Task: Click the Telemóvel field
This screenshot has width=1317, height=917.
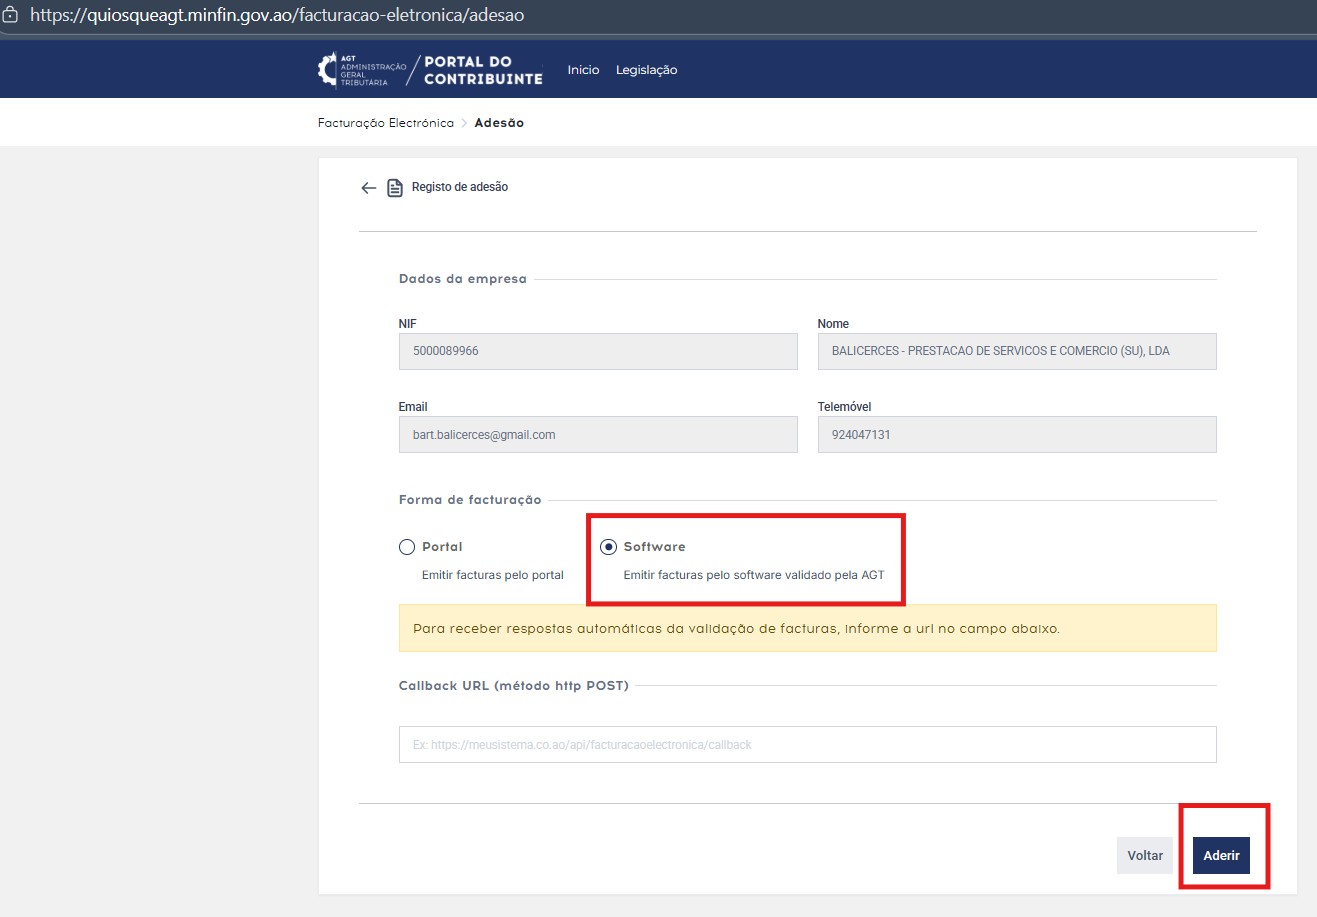Action: click(x=1016, y=435)
